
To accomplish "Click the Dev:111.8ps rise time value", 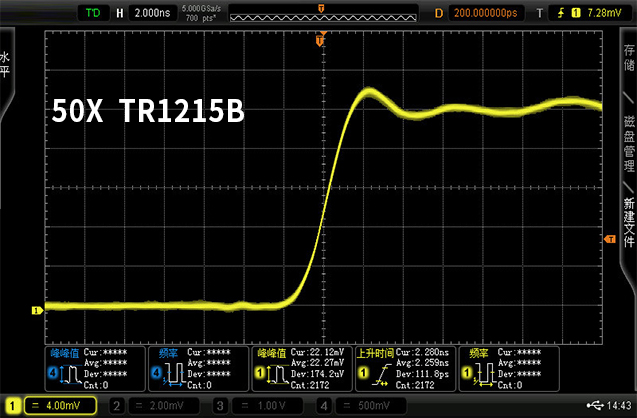I will pyautogui.click(x=422, y=374).
